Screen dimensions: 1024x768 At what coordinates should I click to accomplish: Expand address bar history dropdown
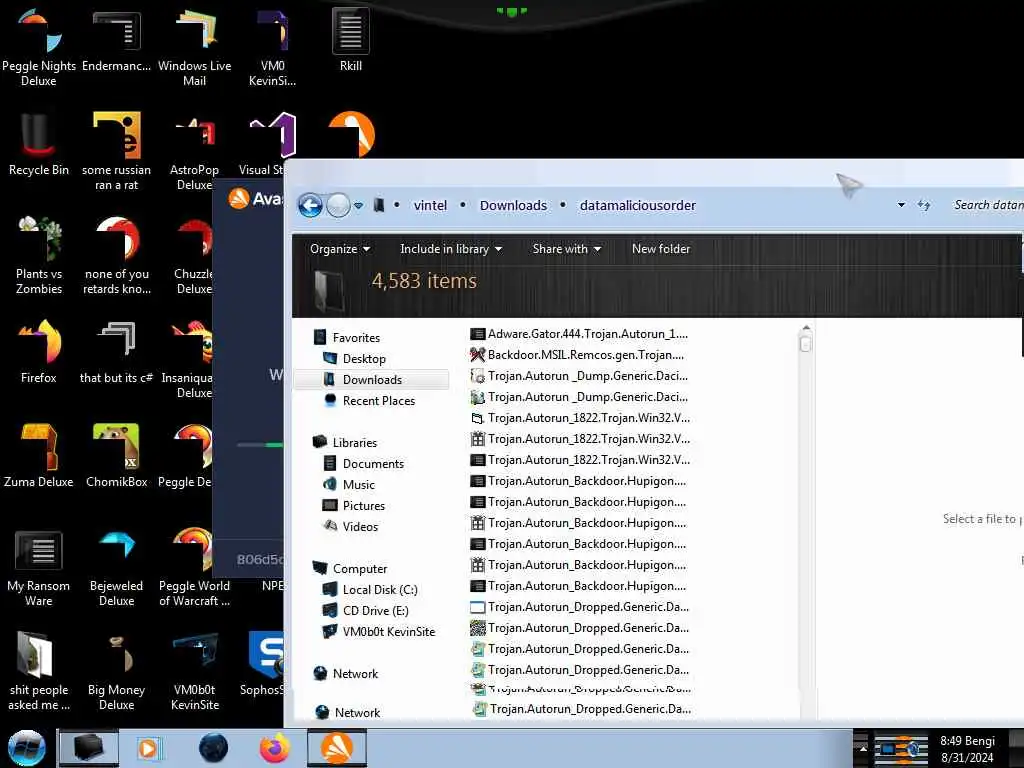pos(901,205)
